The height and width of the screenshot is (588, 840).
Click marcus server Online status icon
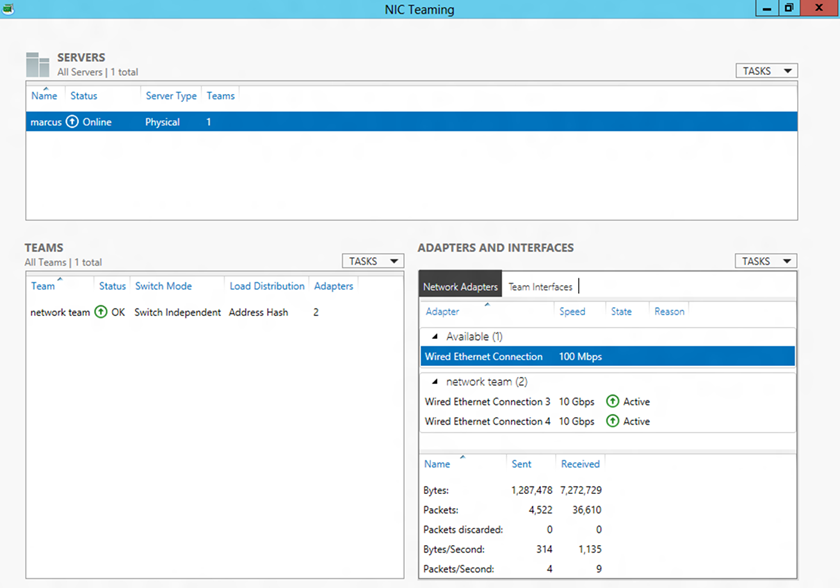pos(72,122)
